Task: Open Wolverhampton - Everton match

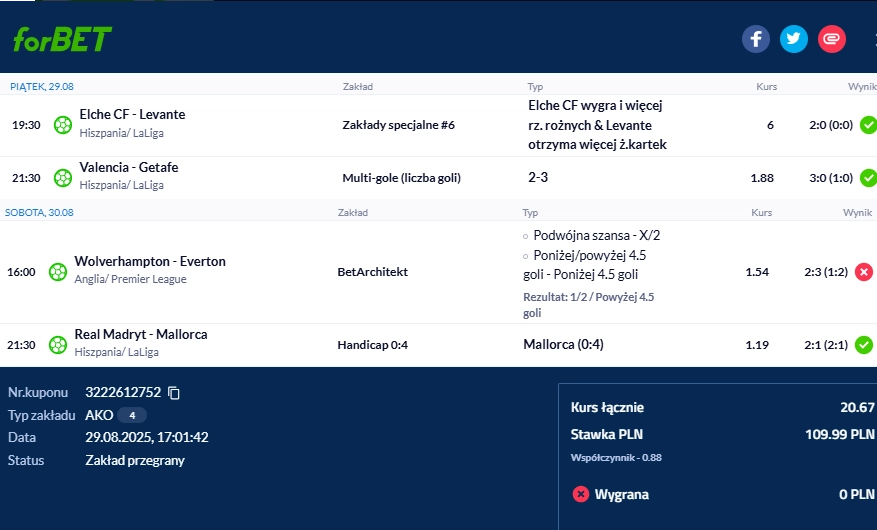Action: click(x=150, y=261)
